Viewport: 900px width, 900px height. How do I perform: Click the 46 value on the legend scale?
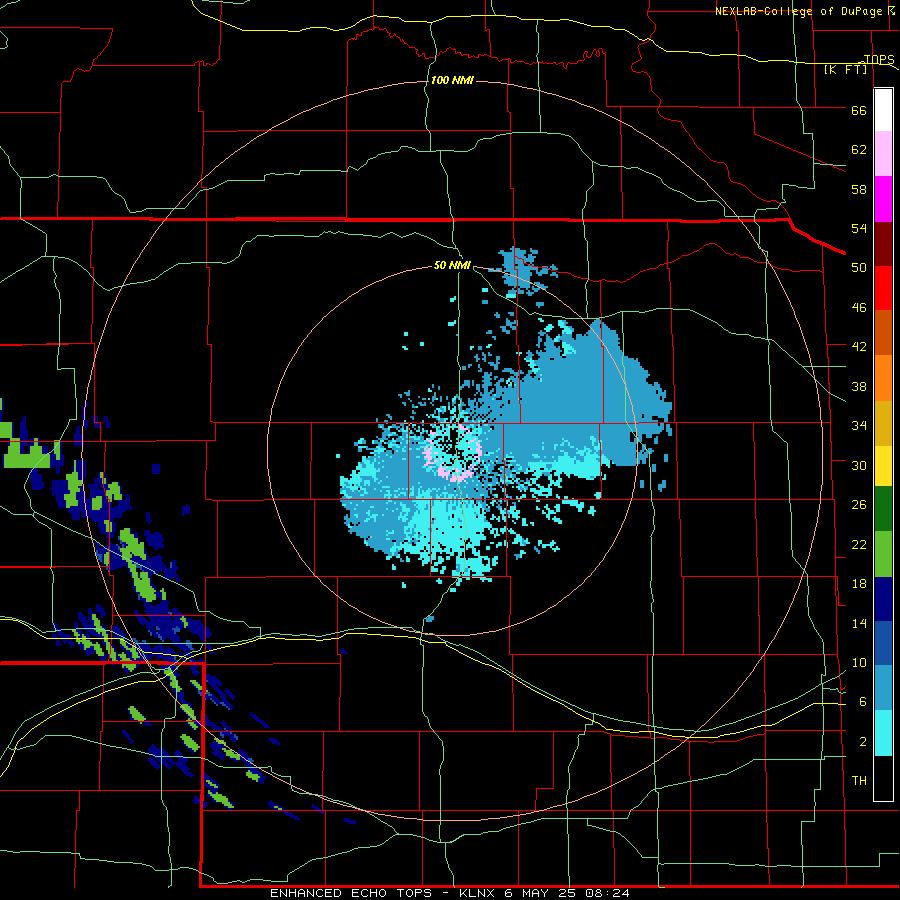(859, 307)
